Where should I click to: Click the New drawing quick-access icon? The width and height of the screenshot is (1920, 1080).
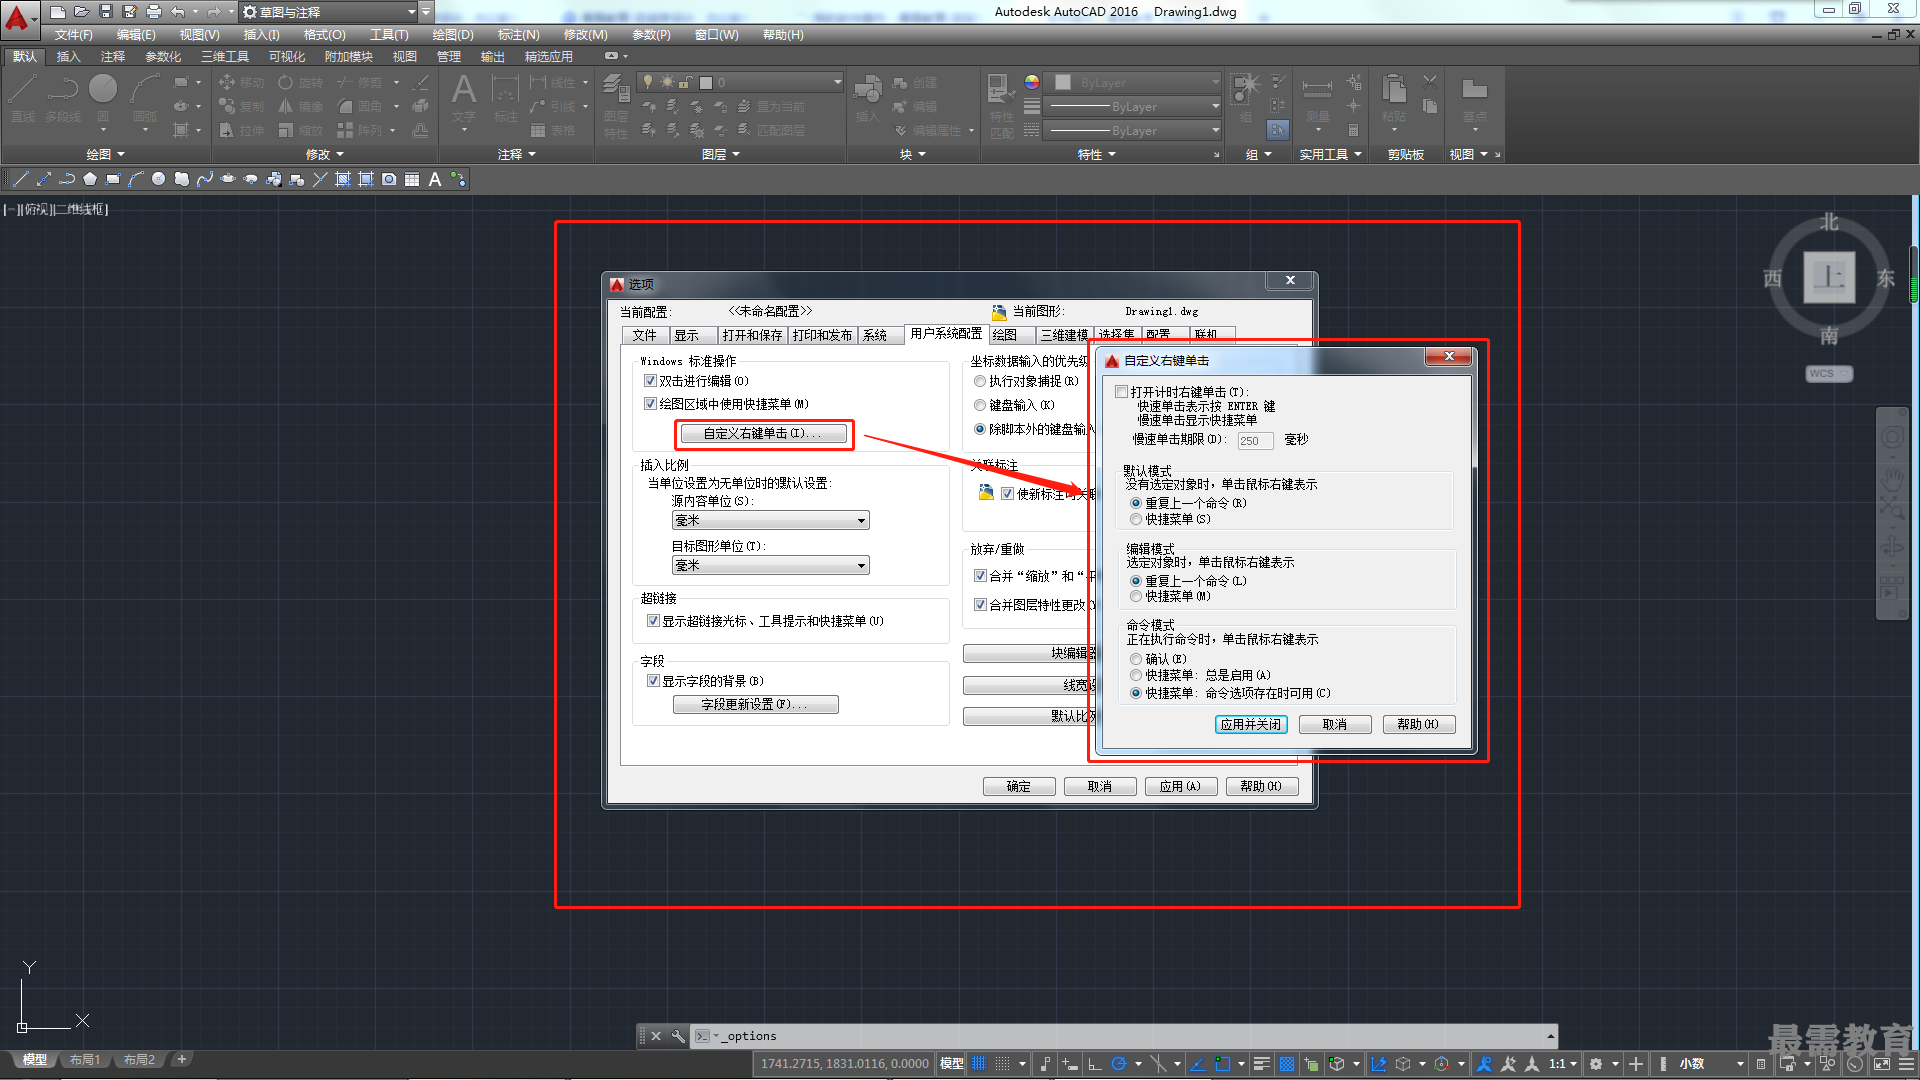[58, 12]
